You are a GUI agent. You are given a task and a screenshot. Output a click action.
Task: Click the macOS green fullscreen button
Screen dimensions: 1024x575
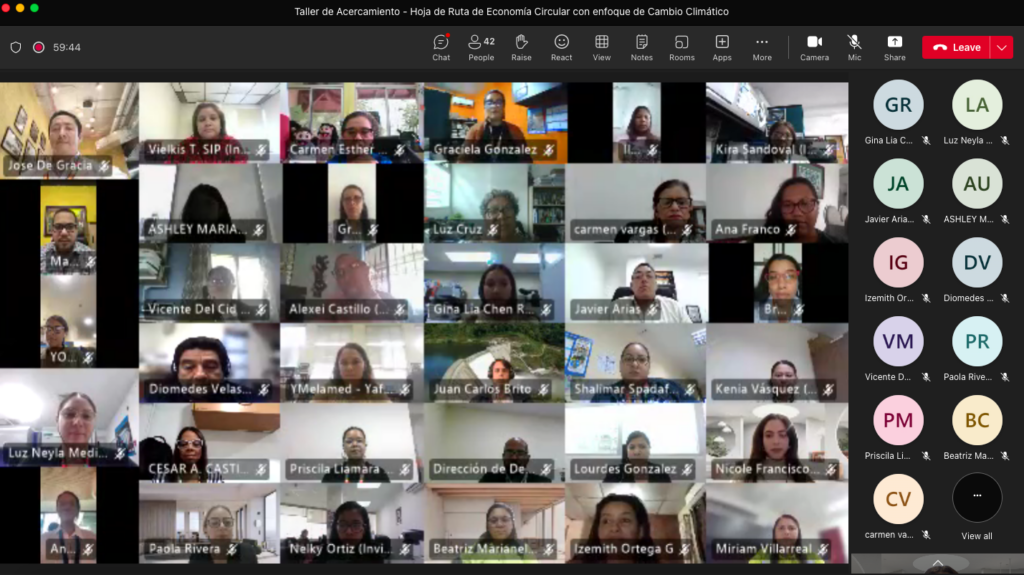(x=35, y=8)
